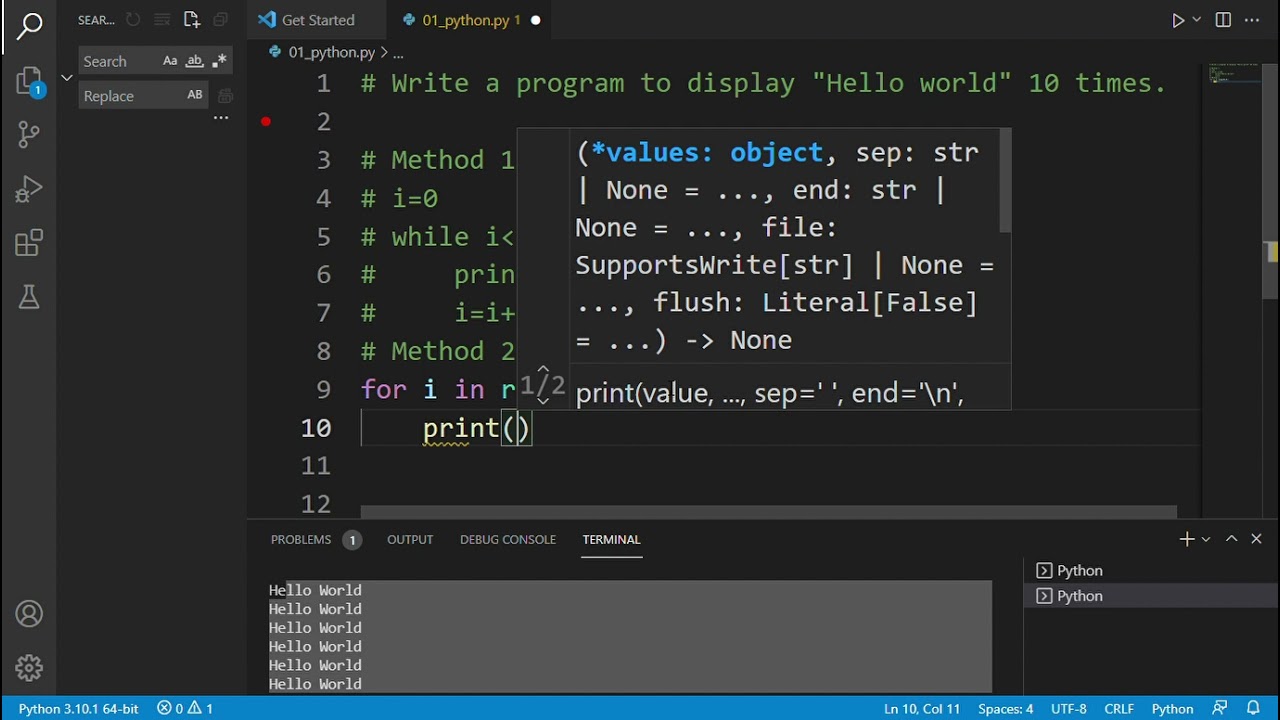Open the Manage gear menu

29,667
